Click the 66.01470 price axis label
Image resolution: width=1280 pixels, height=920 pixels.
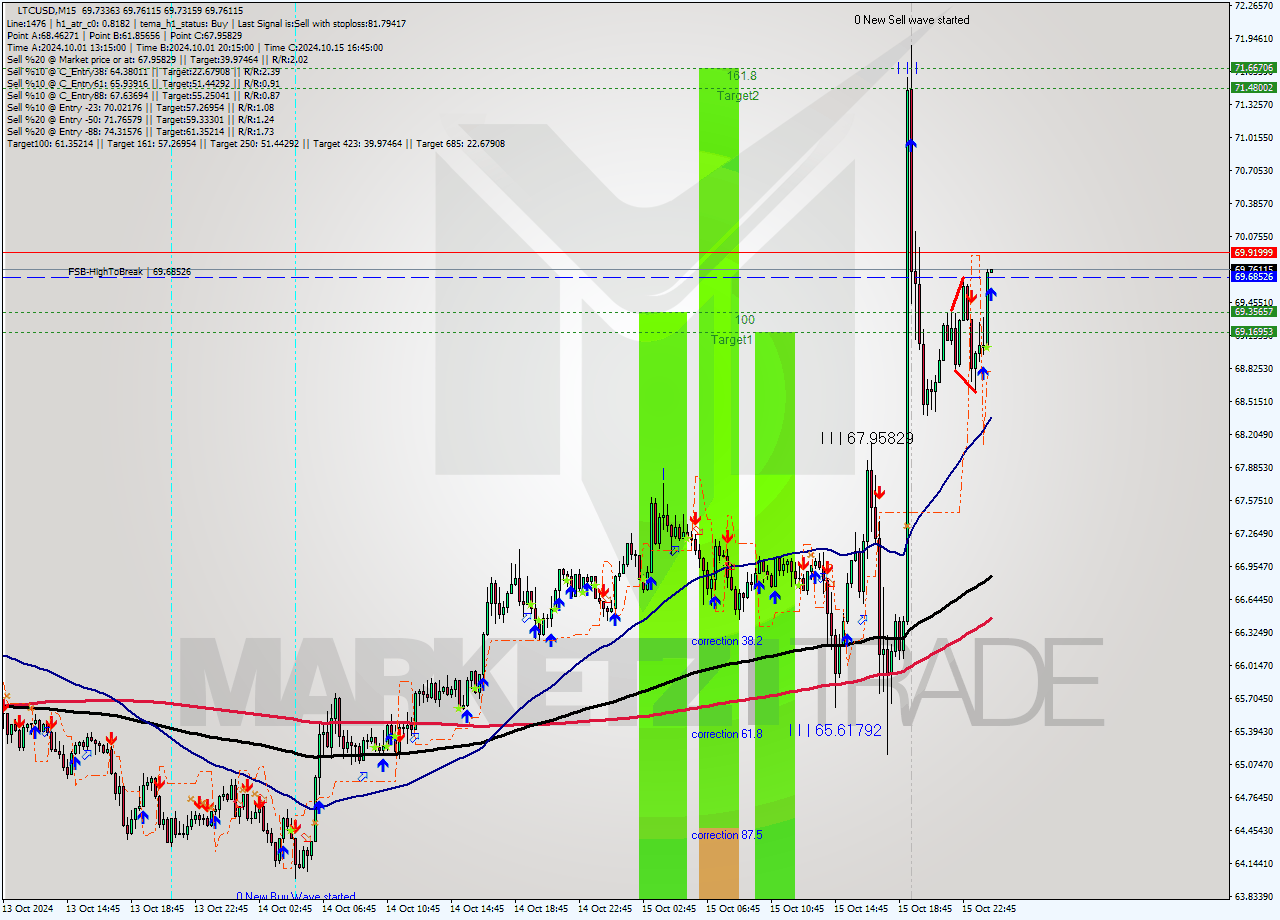(x=1254, y=665)
